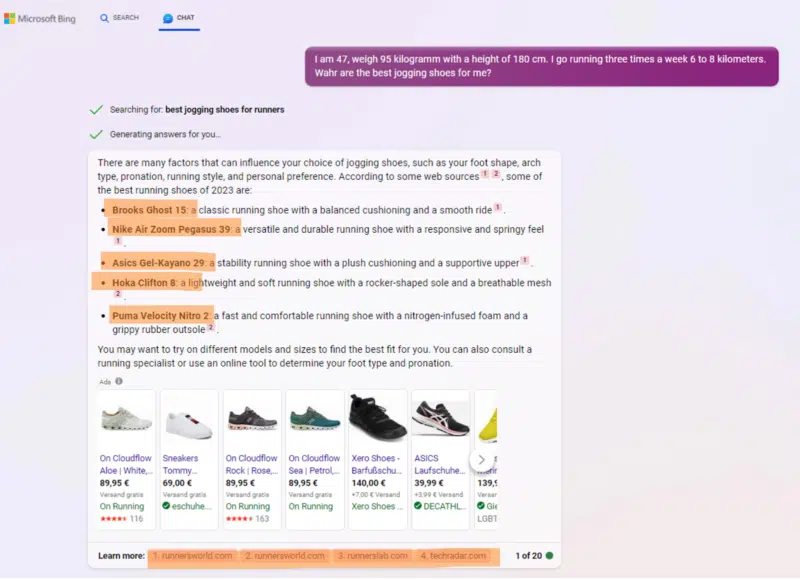Viewport: 800px width, 580px height.
Task: Click citation 2 after Hoka Clifton 8 line
Action: [x=118, y=294]
